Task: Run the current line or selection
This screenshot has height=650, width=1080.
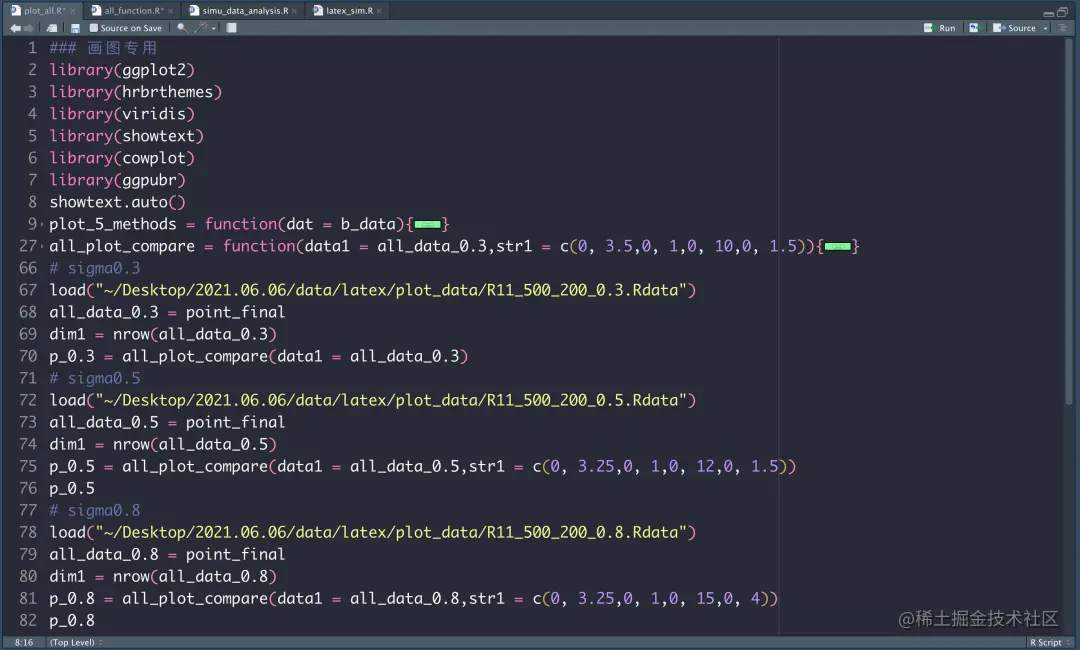Action: click(939, 28)
